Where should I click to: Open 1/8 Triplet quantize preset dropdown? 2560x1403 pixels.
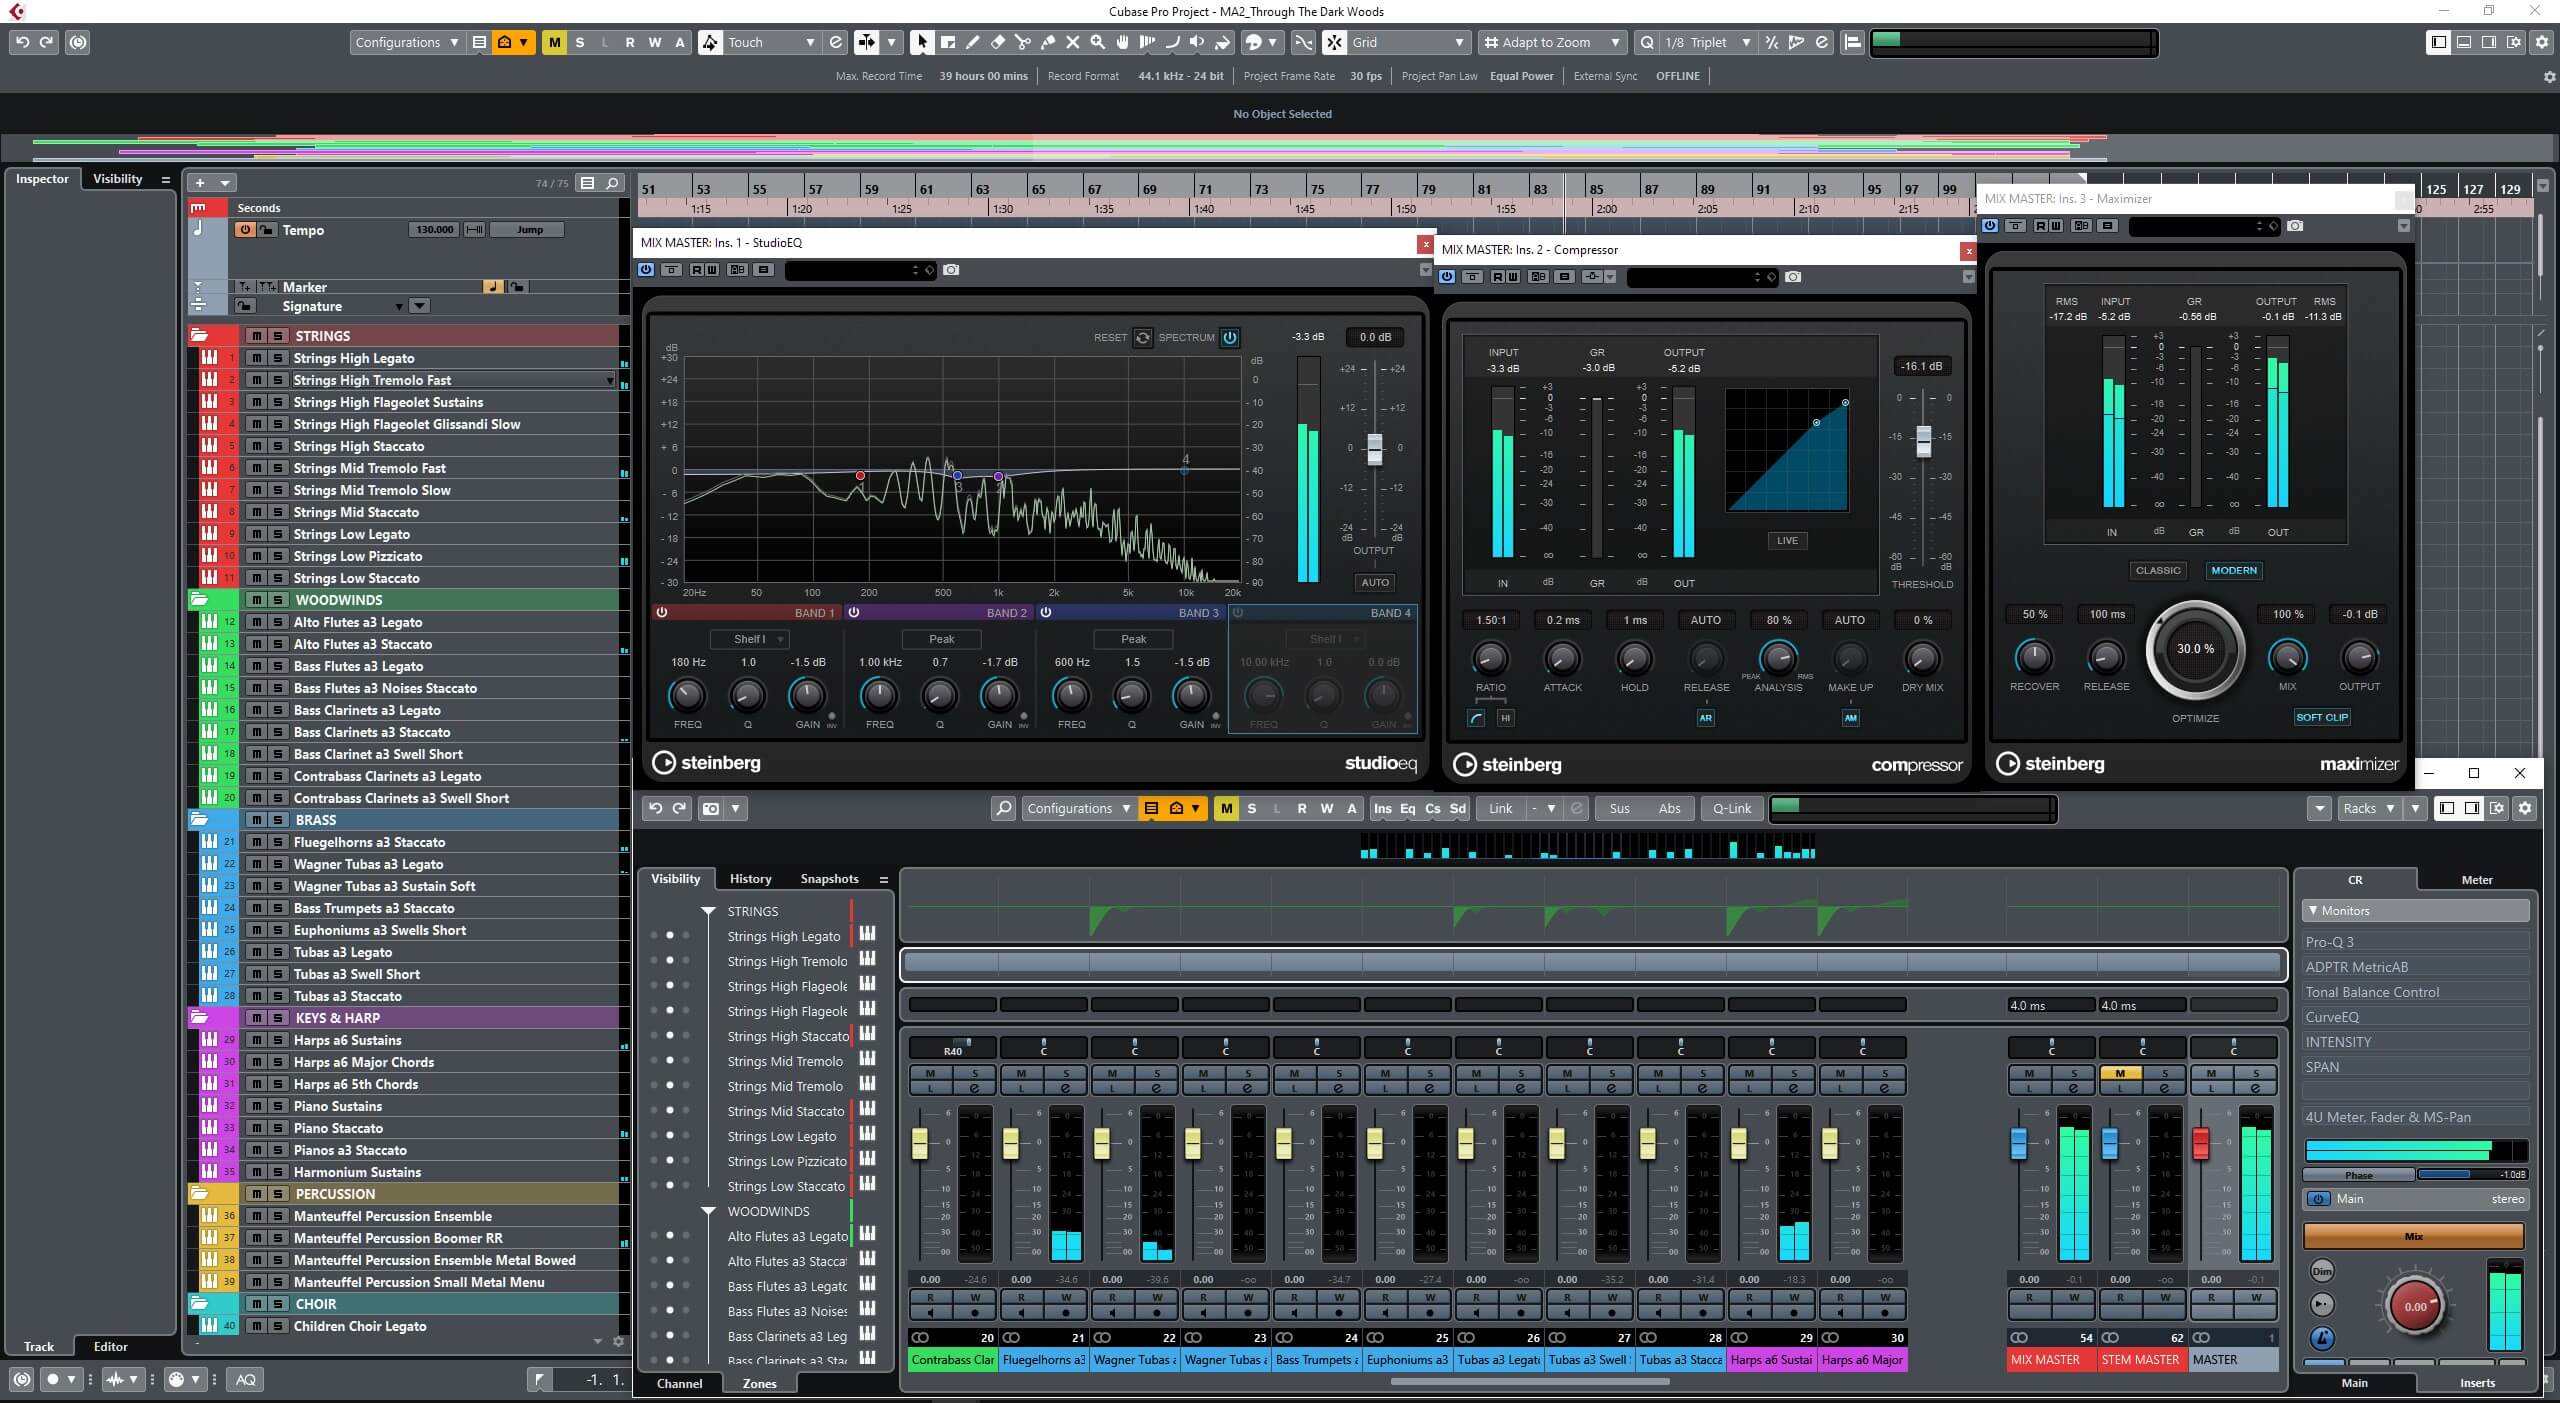[x=1708, y=42]
